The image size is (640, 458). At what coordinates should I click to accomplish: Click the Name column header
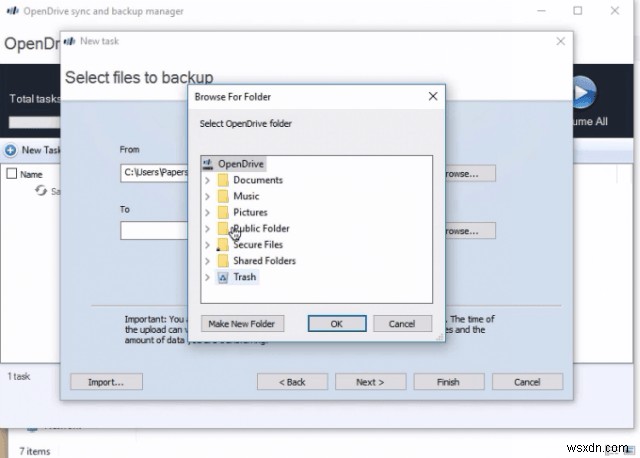pyautogui.click(x=31, y=175)
